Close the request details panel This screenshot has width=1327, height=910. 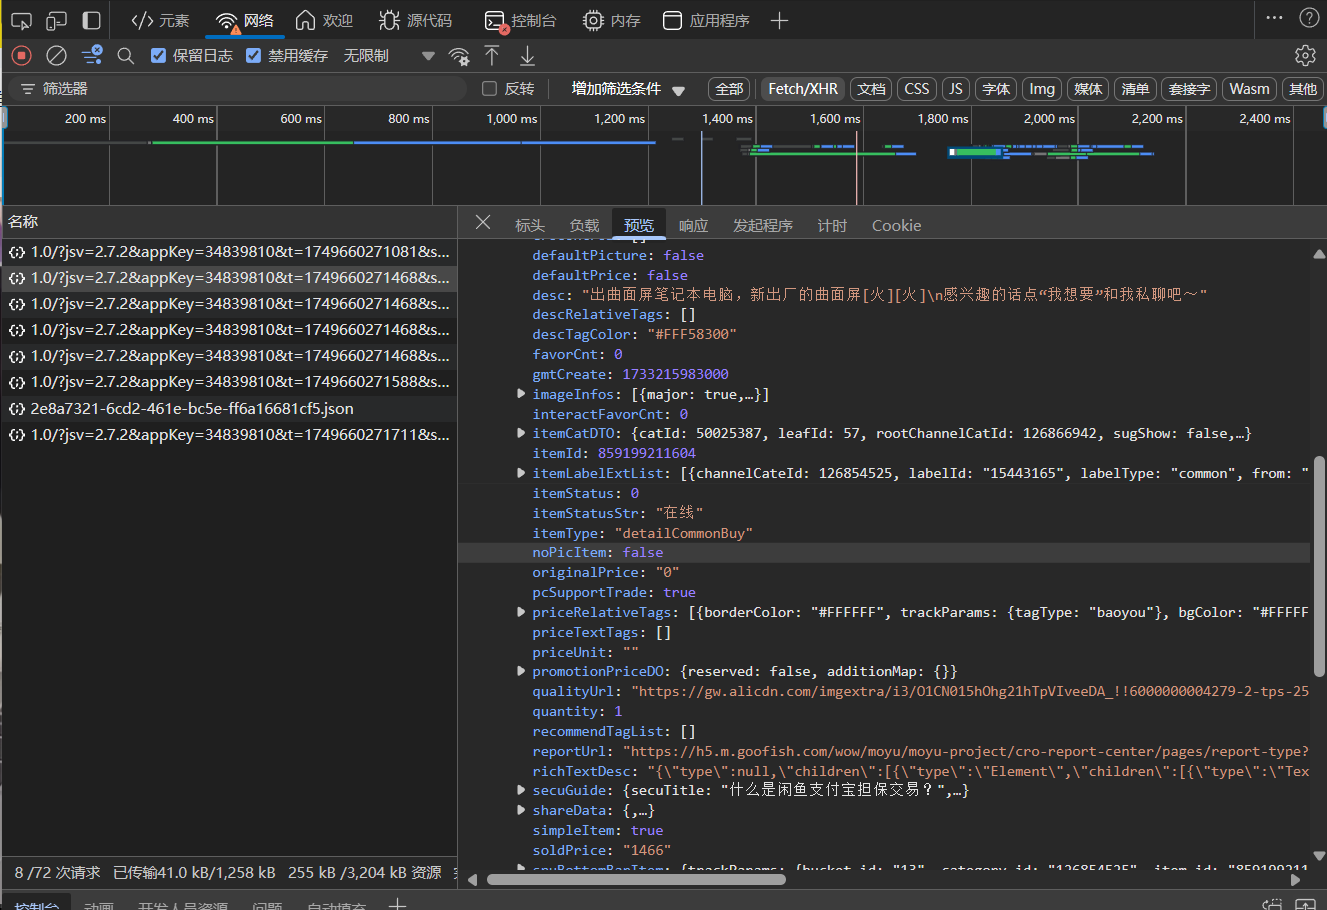click(483, 223)
